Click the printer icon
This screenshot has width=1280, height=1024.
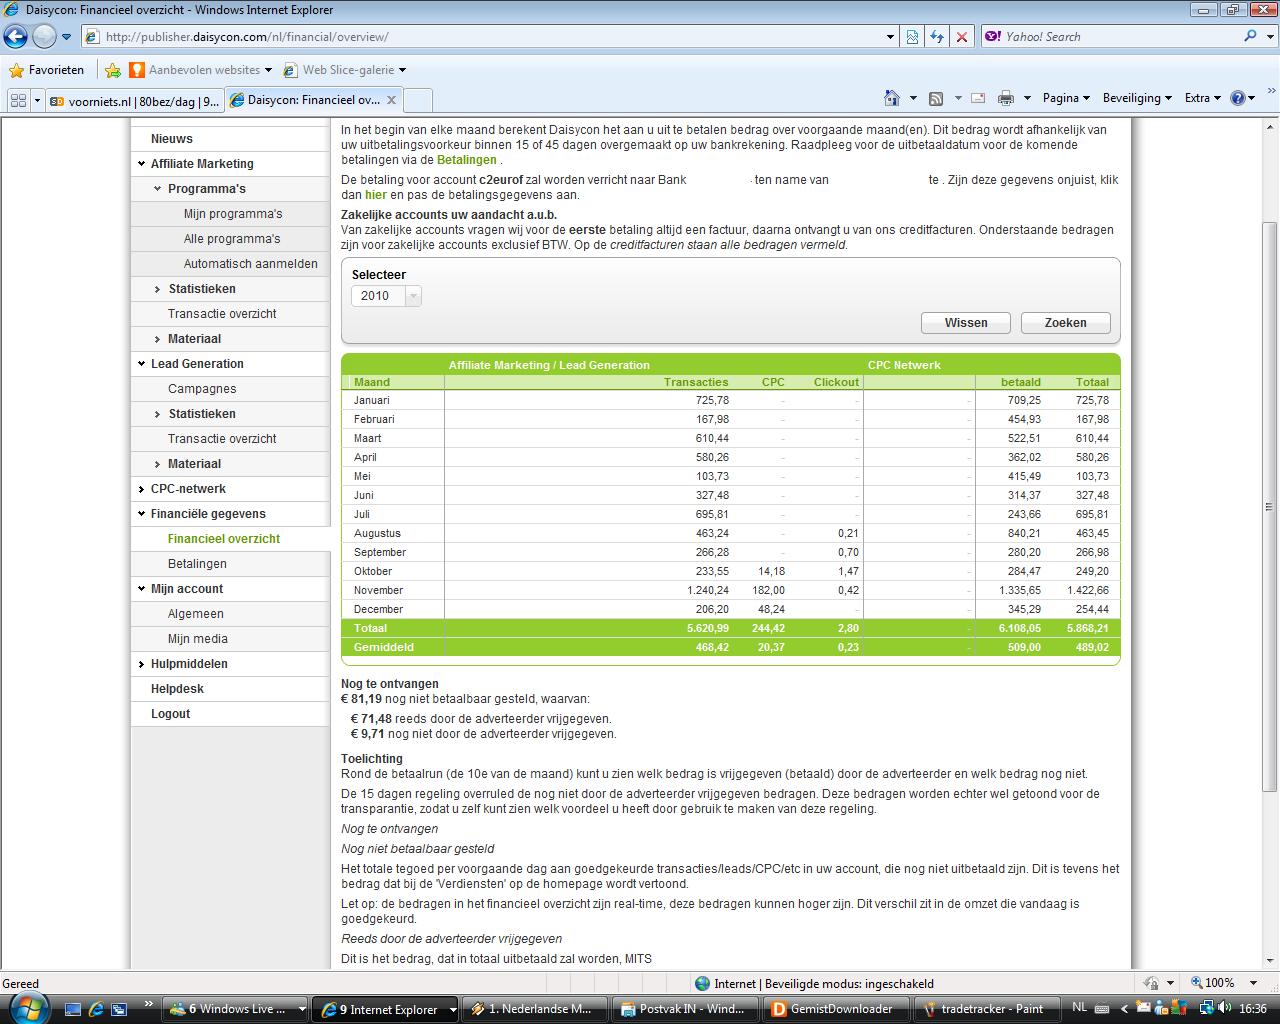pyautogui.click(x=1006, y=98)
